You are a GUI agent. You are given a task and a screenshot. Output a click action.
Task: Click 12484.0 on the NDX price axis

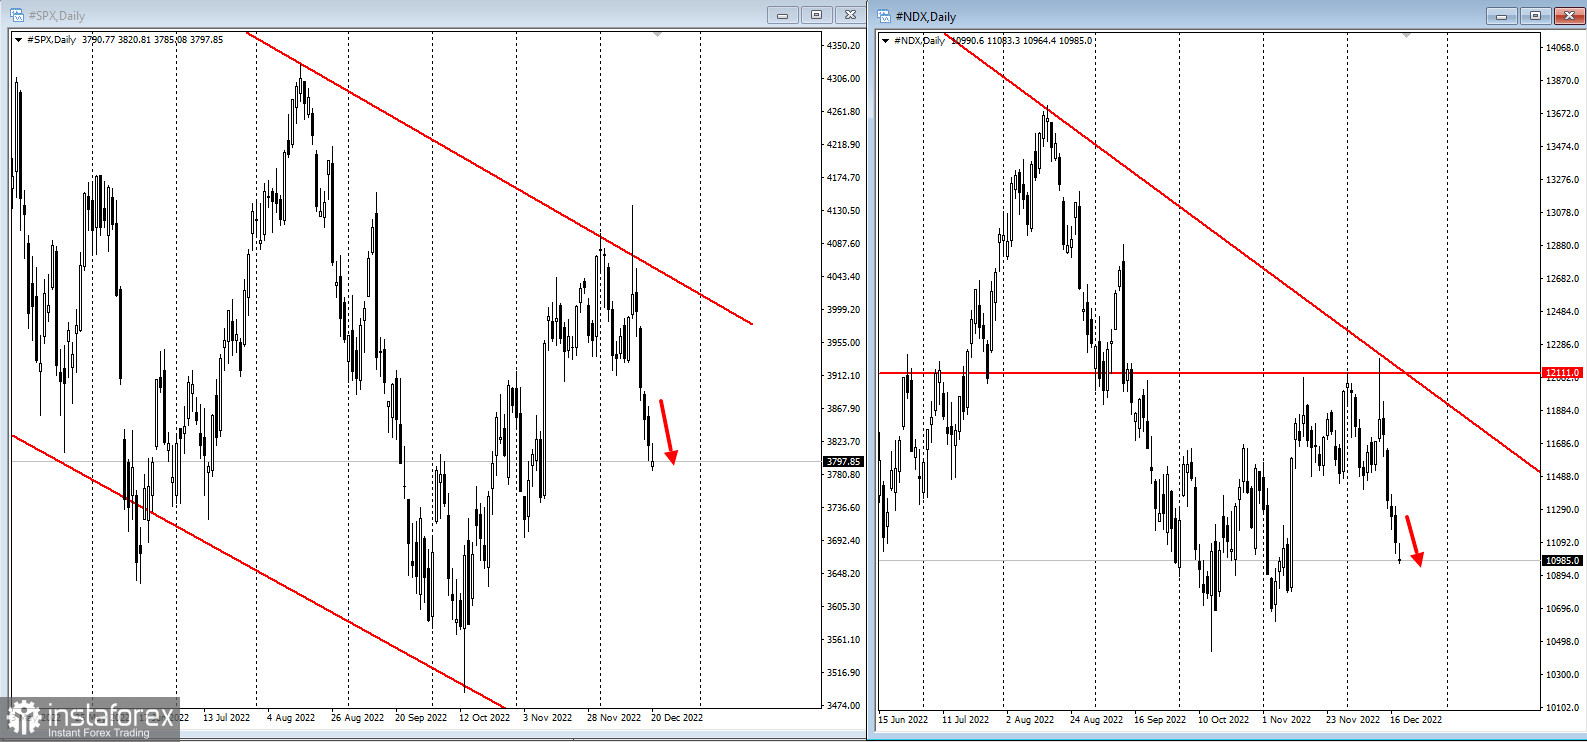tap(1562, 312)
